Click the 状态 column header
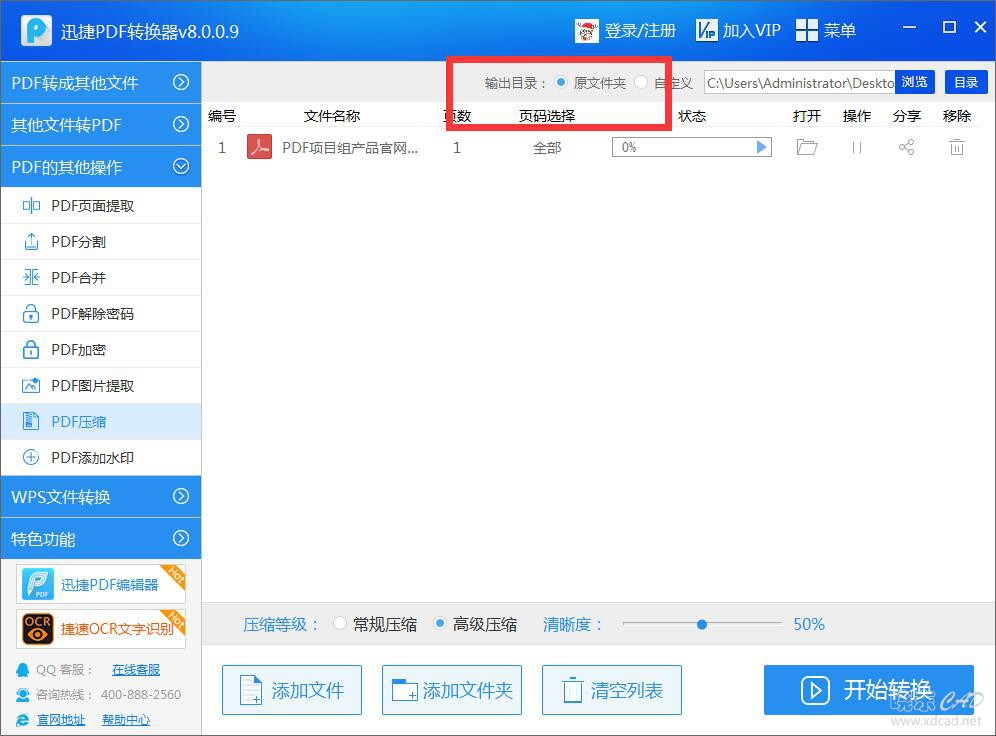The image size is (996, 736). tap(692, 116)
